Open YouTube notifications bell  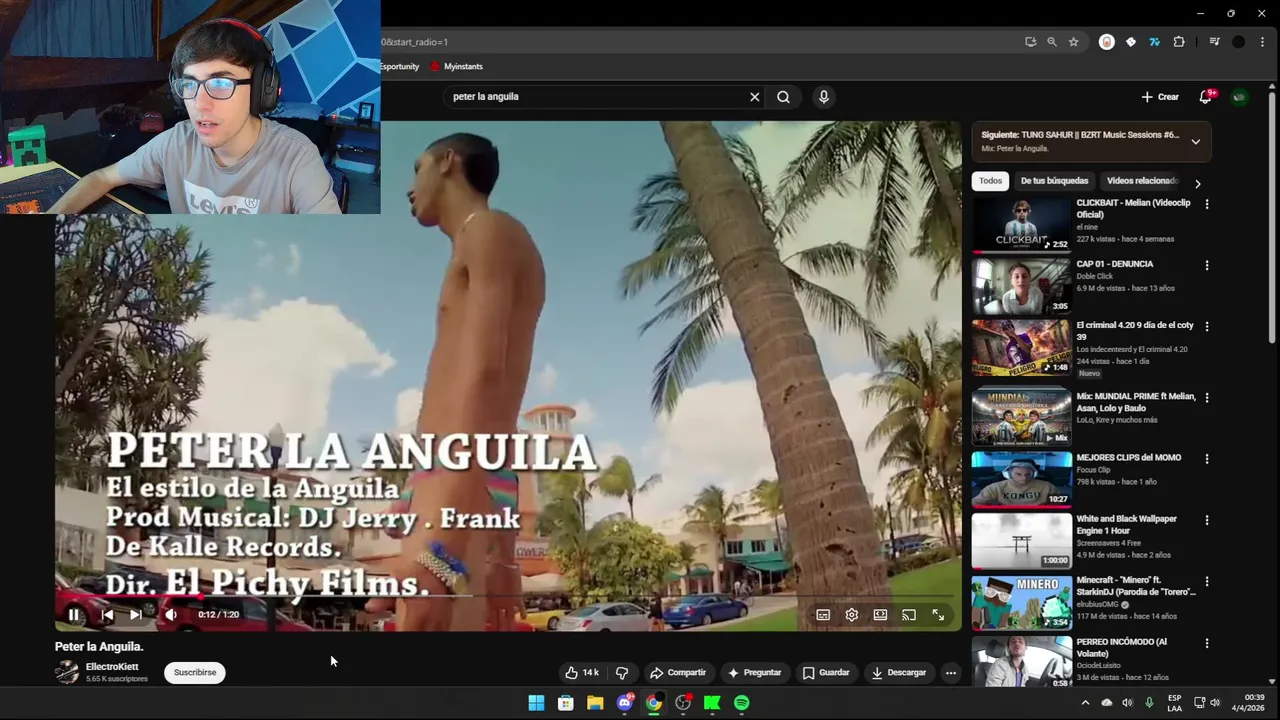1206,96
